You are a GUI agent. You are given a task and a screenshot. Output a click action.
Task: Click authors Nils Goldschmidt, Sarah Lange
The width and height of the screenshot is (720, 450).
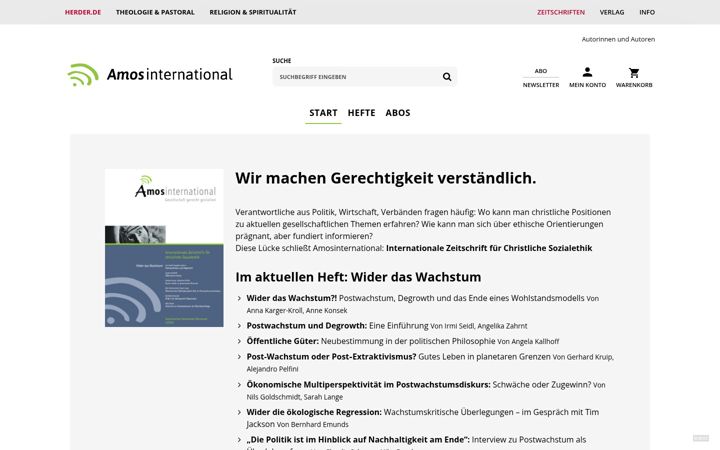click(x=295, y=397)
